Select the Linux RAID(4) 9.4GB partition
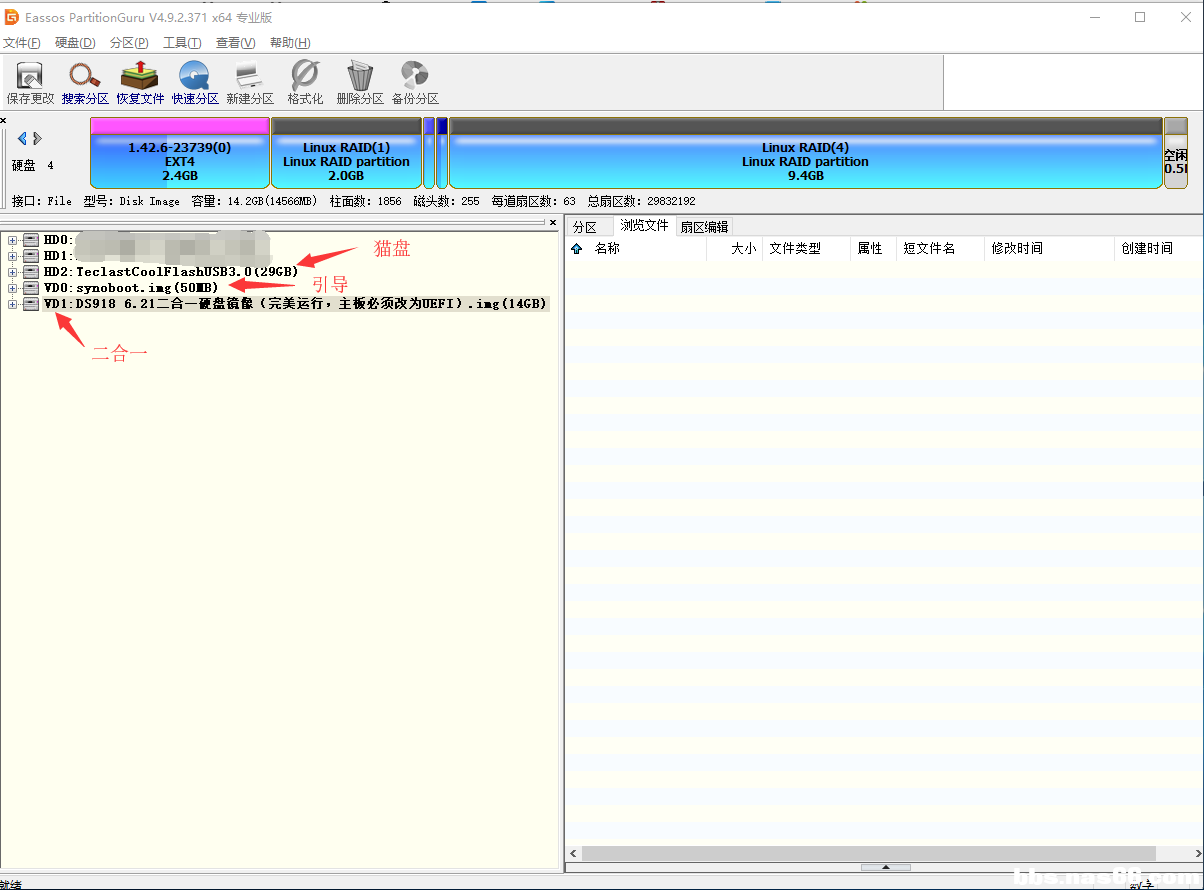 (x=805, y=160)
